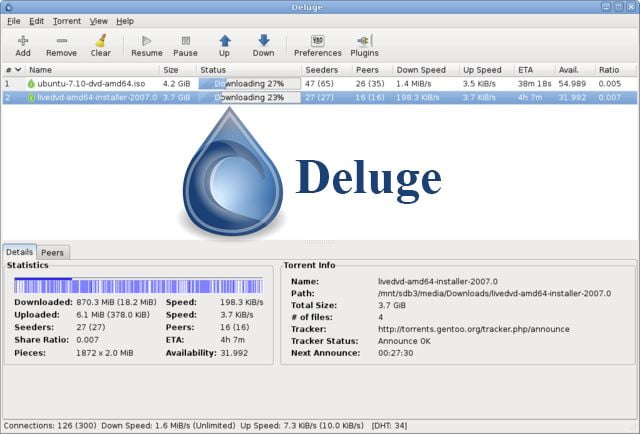Open the Edit menu
This screenshot has width=640, height=434.
36,21
